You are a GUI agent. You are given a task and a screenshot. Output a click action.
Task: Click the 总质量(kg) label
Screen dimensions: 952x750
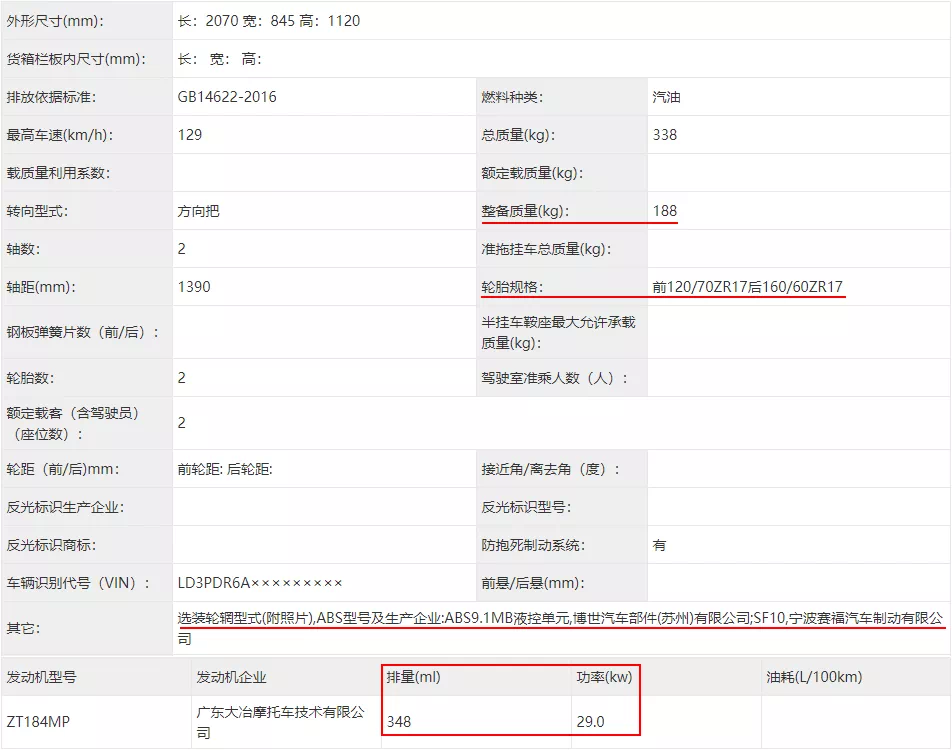pos(518,135)
